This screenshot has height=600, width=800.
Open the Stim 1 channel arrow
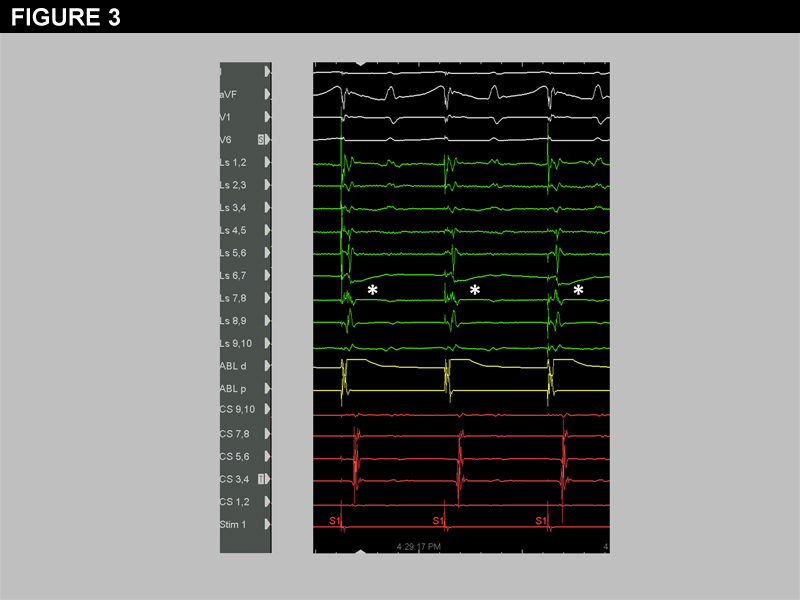[x=267, y=524]
